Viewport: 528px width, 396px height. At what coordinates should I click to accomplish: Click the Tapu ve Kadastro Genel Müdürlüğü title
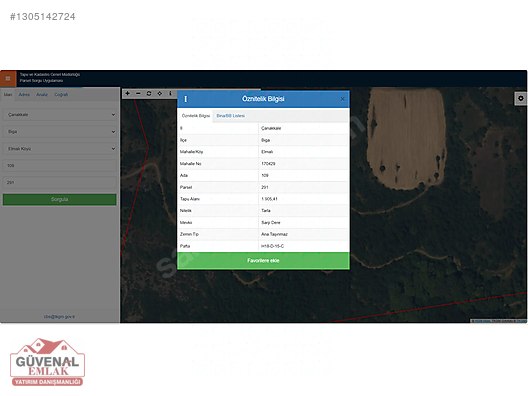click(x=50, y=74)
